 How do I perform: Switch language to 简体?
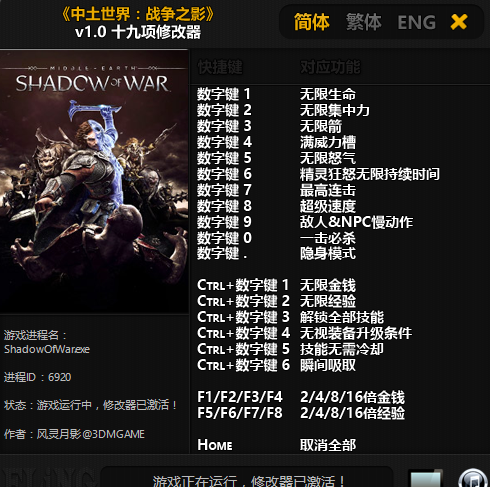(312, 22)
